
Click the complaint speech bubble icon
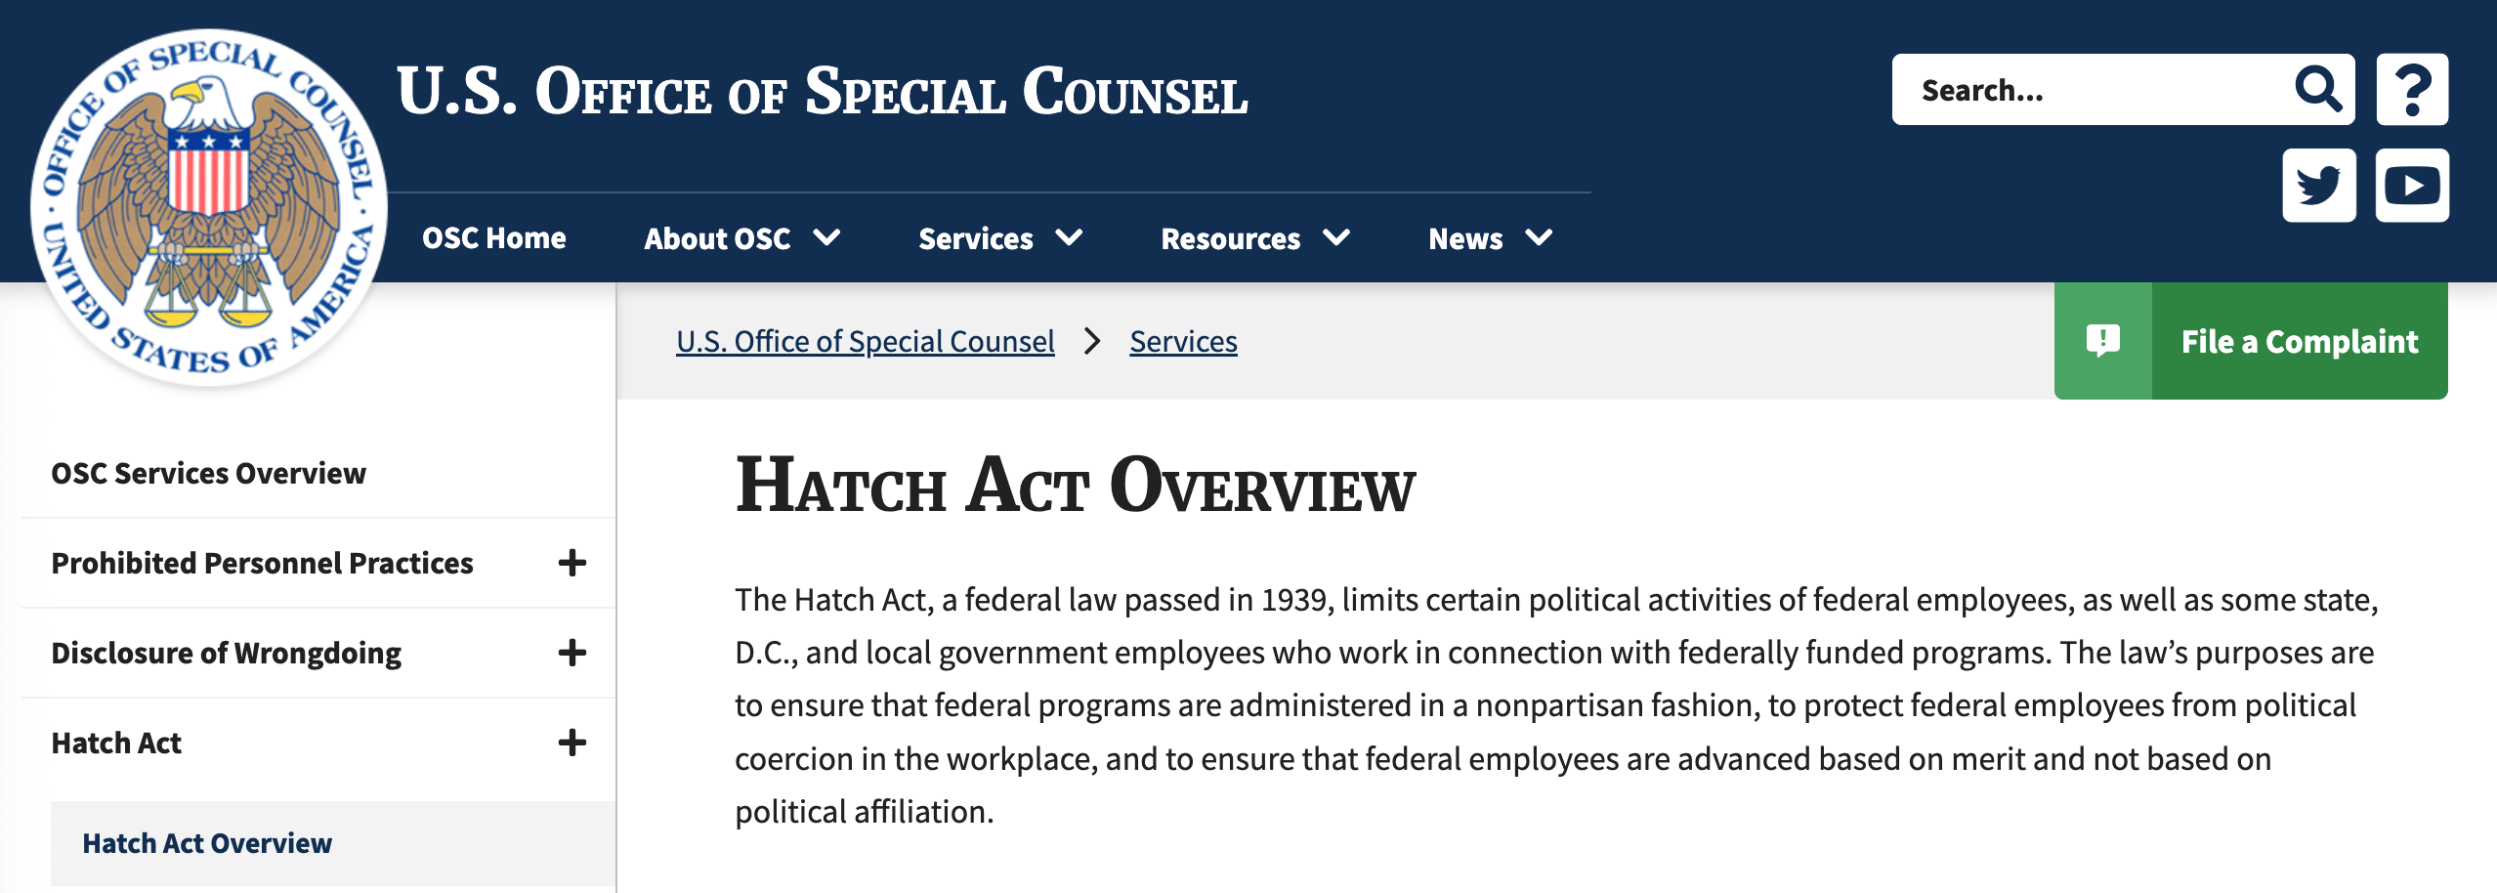[x=2102, y=341]
